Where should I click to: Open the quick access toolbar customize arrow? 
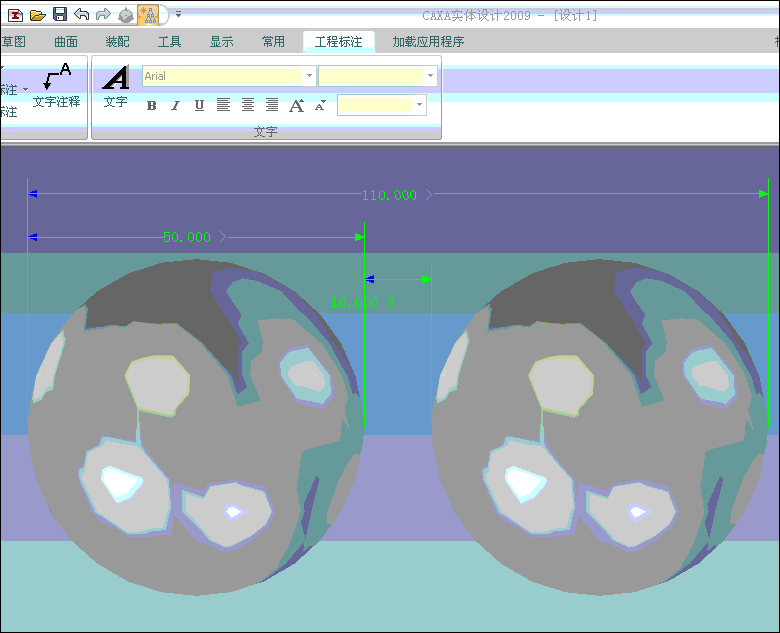point(178,15)
